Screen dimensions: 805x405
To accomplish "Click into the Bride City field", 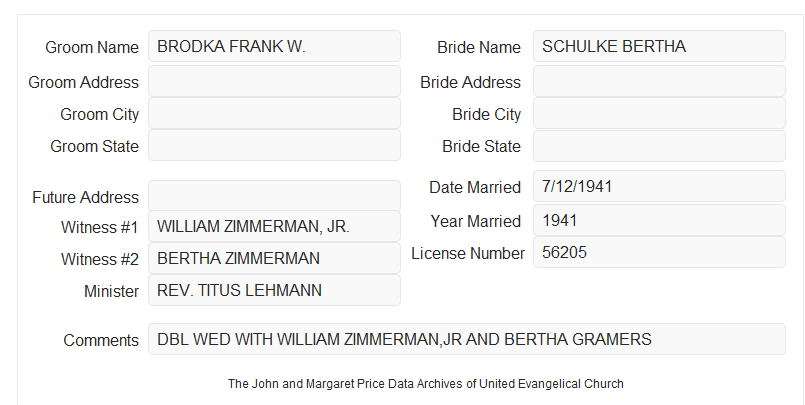I will click(659, 113).
